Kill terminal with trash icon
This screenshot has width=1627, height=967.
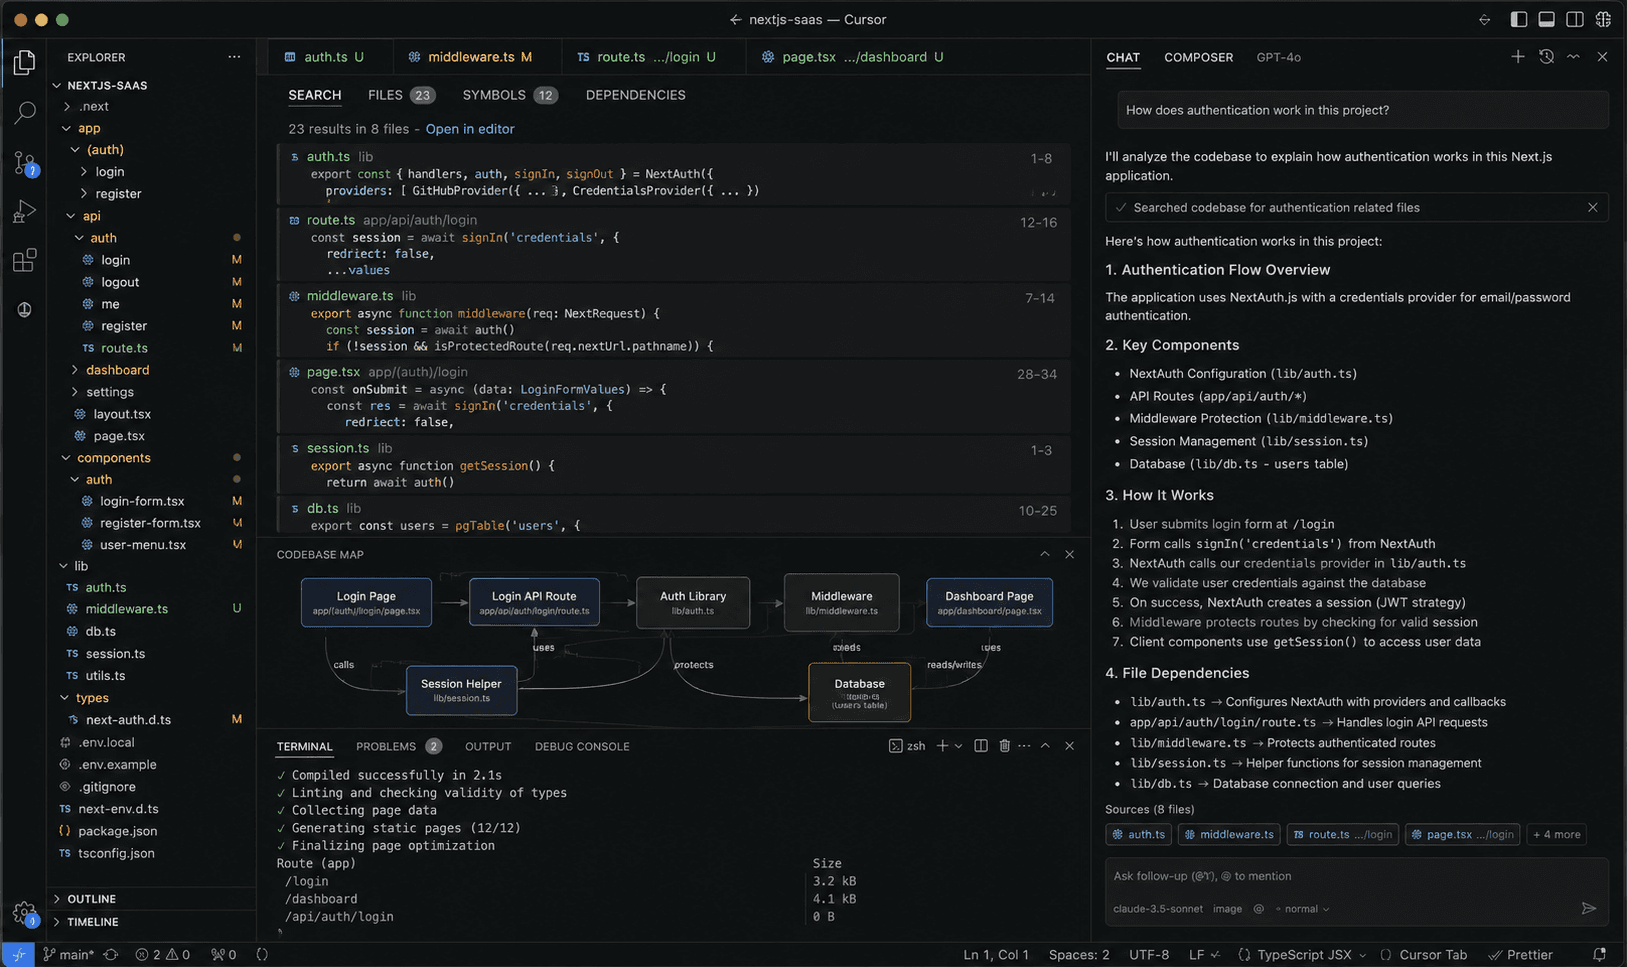point(1005,746)
